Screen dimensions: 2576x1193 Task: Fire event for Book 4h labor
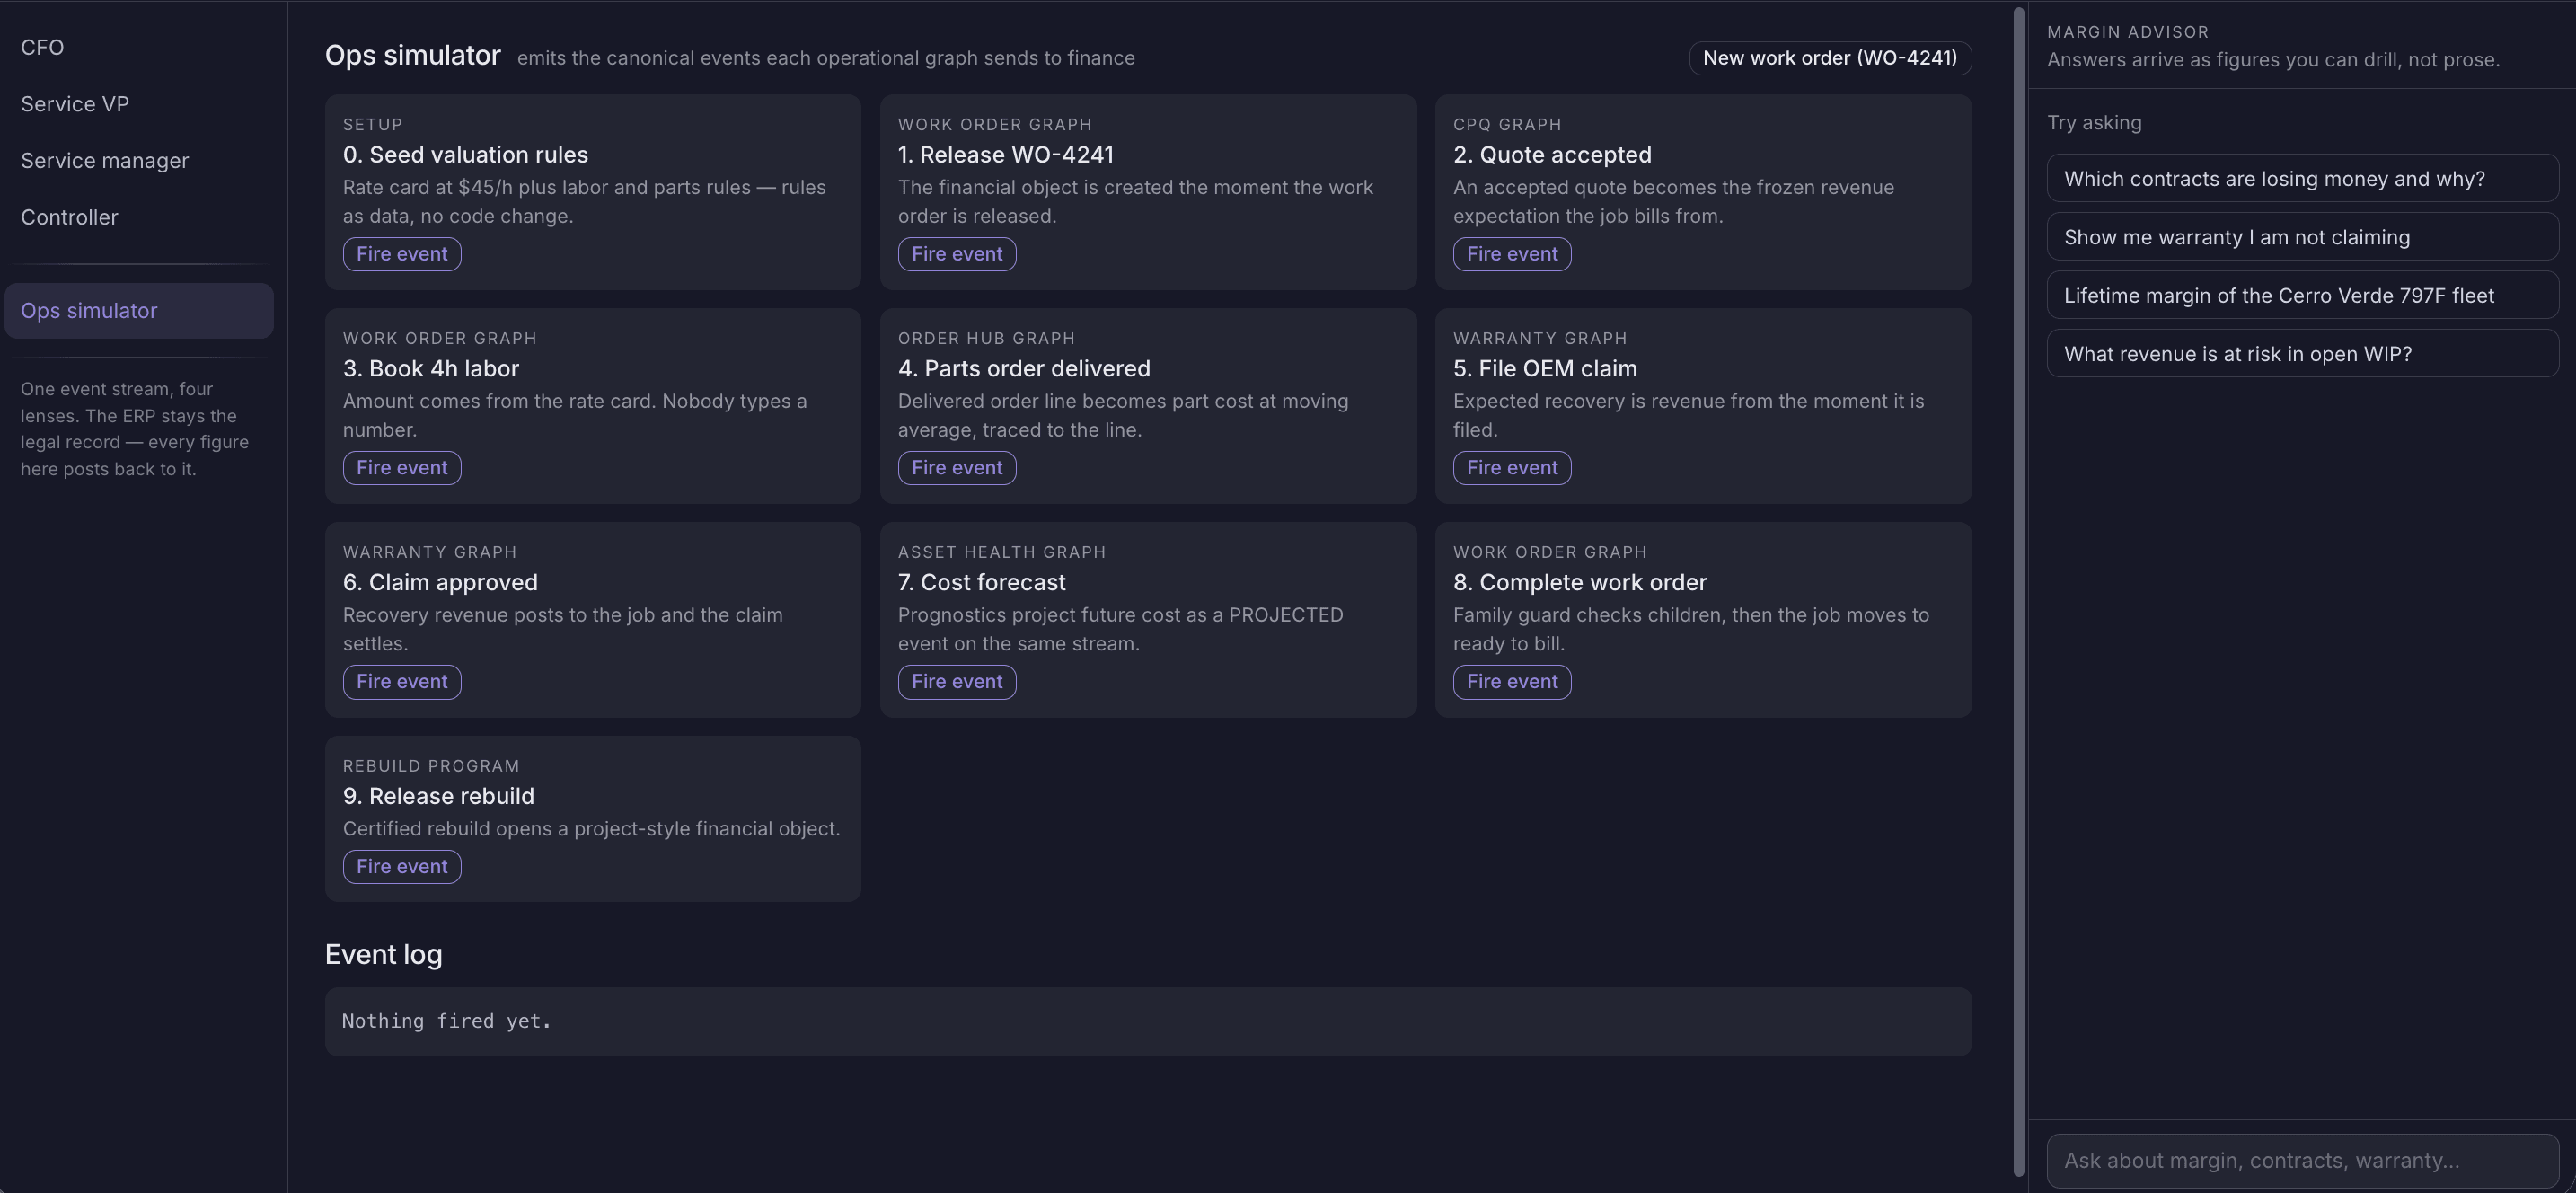click(x=402, y=468)
